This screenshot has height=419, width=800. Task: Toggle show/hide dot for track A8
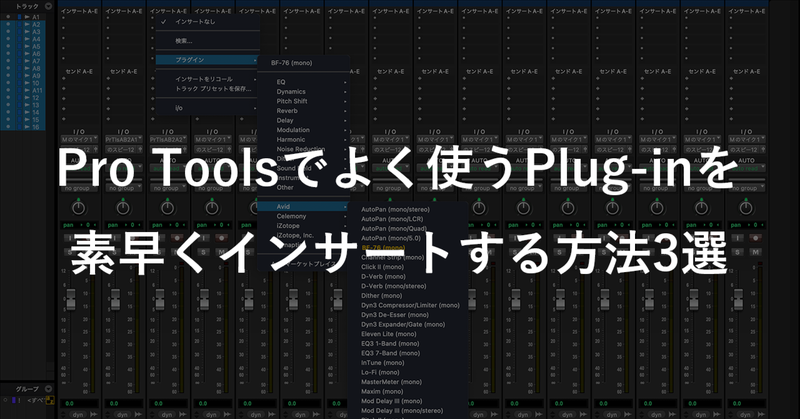pos(8,68)
